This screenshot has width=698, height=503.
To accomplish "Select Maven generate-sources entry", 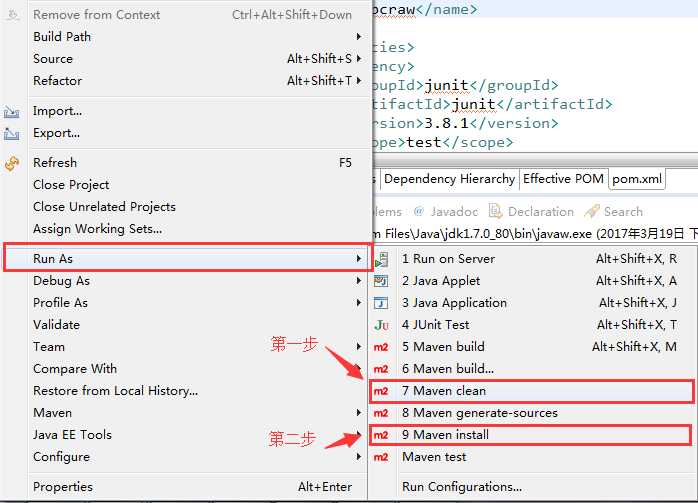I will tap(479, 413).
